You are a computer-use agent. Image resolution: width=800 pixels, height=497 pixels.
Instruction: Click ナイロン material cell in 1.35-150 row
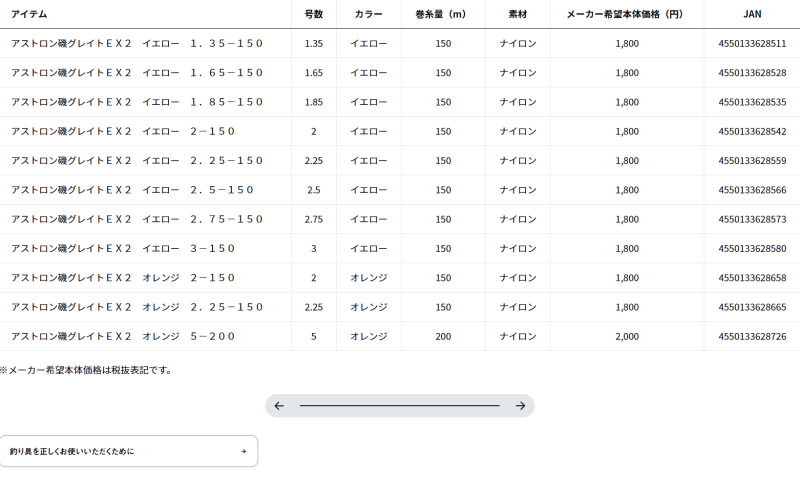pos(517,43)
